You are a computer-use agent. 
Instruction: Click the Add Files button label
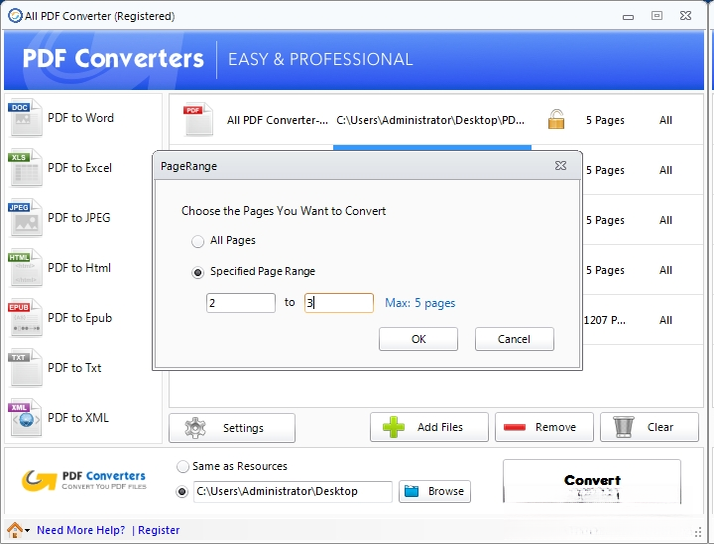tap(440, 427)
